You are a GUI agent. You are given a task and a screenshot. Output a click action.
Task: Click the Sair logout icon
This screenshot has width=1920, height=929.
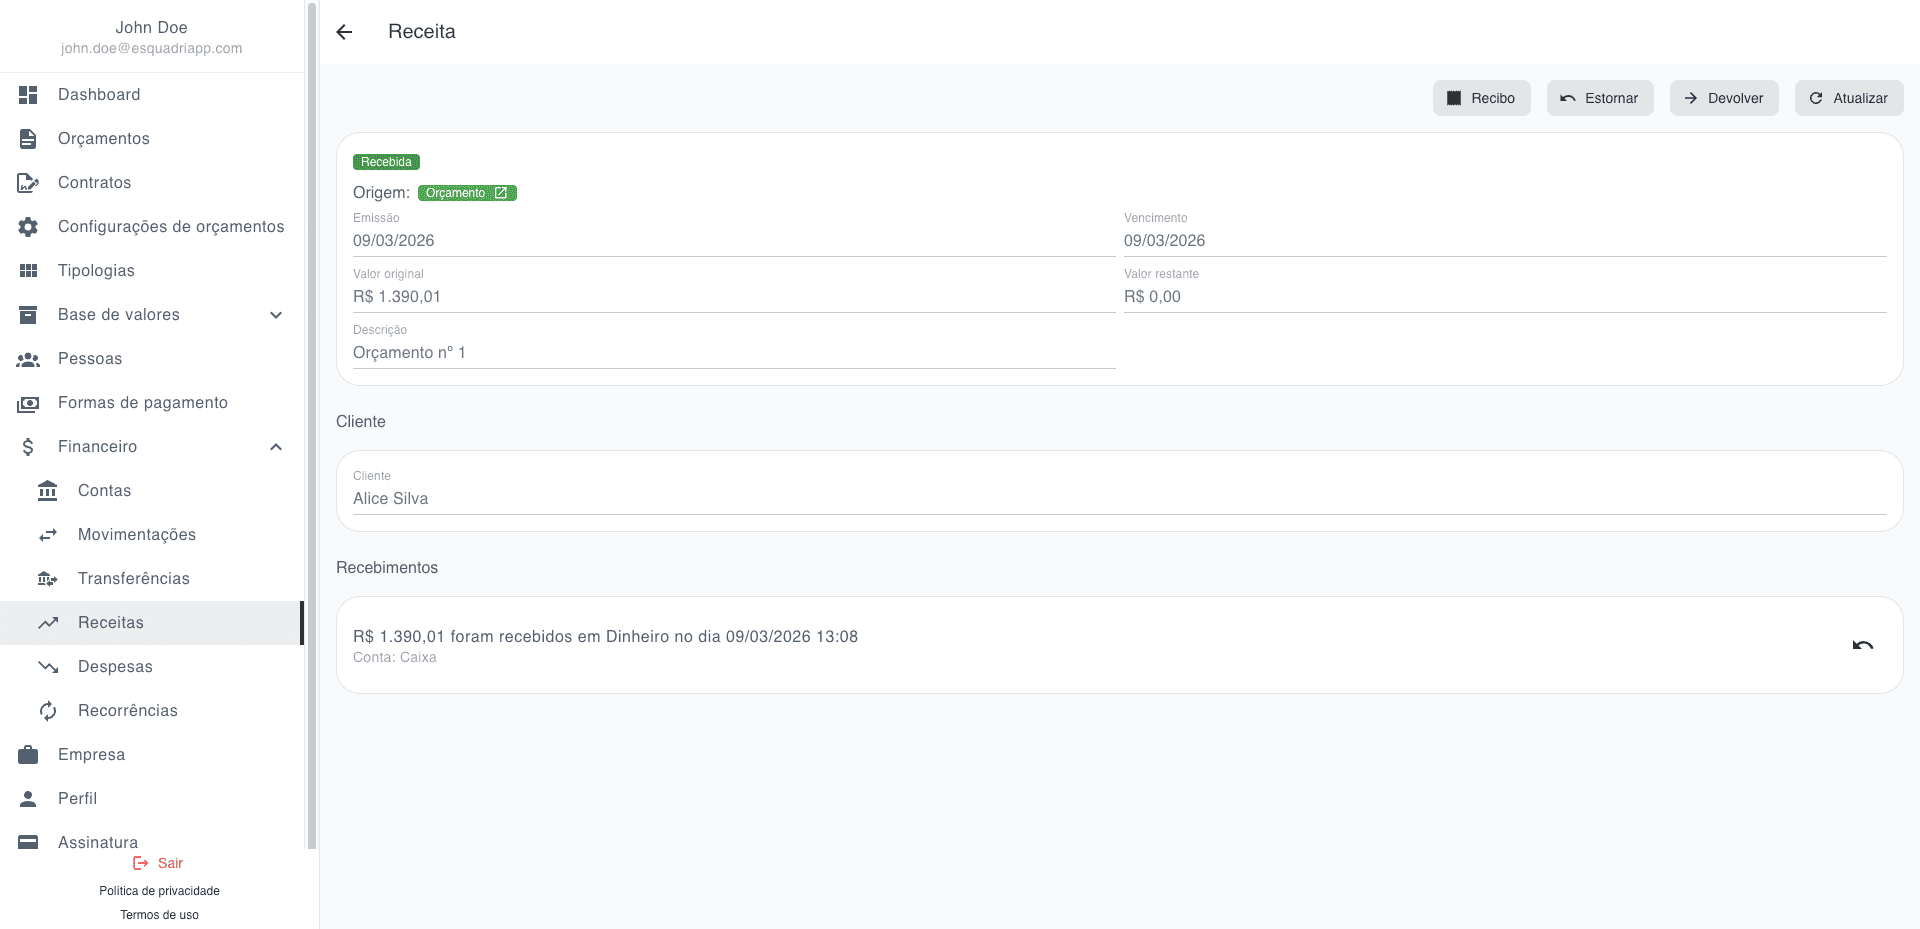(x=141, y=863)
